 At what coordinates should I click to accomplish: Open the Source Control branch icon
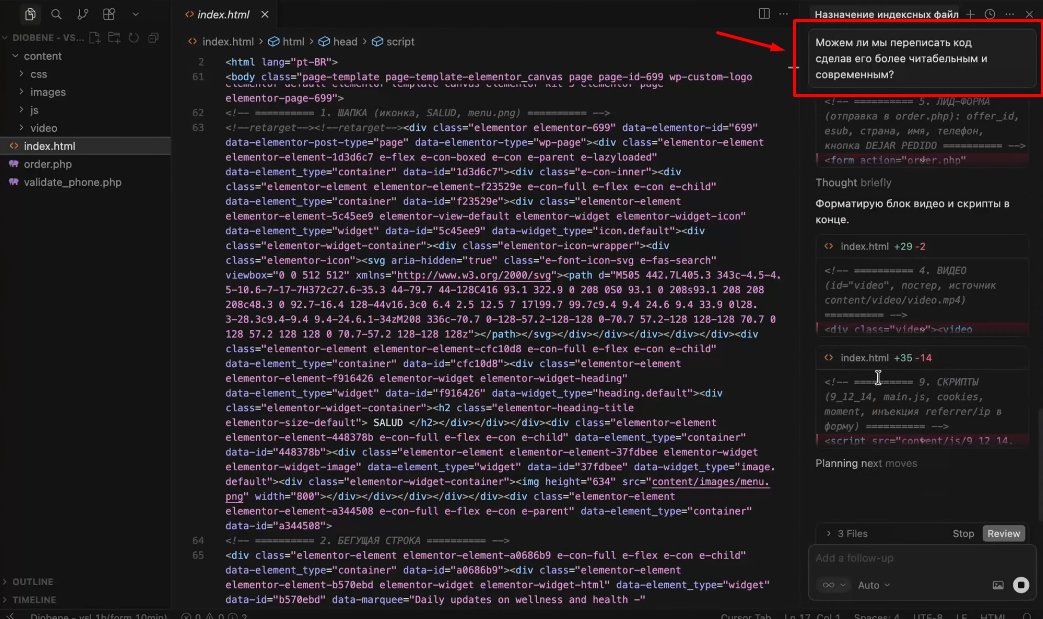(82, 14)
